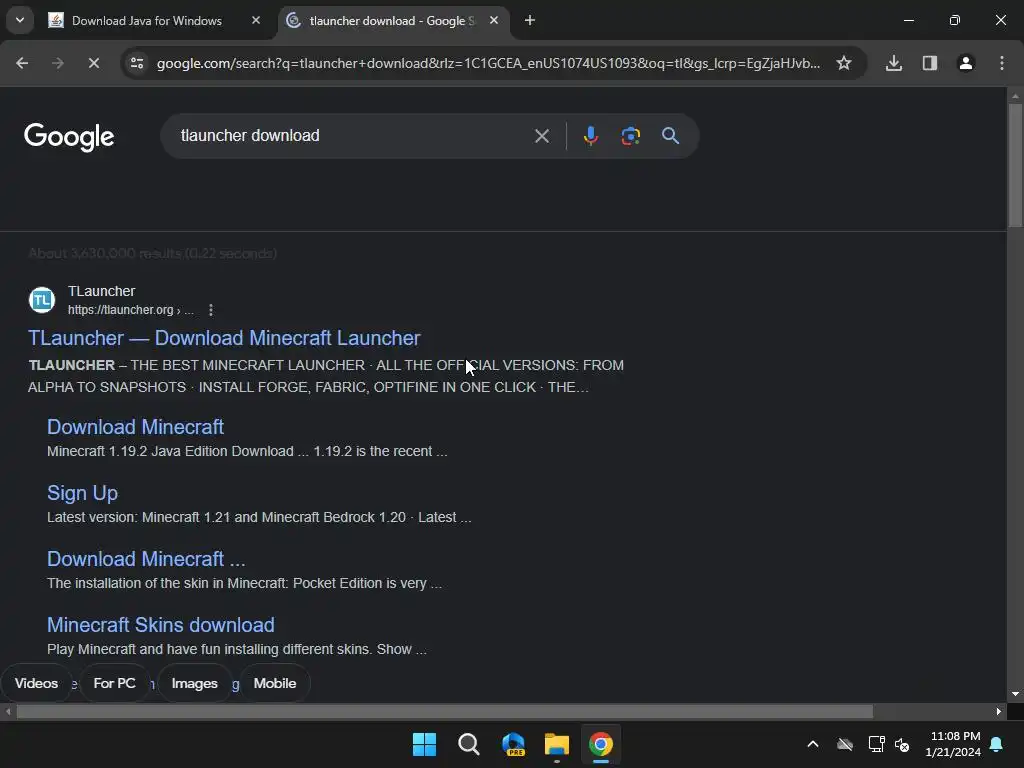Image resolution: width=1024 pixels, height=768 pixels.
Task: Open the Chrome profile icon
Action: click(966, 63)
